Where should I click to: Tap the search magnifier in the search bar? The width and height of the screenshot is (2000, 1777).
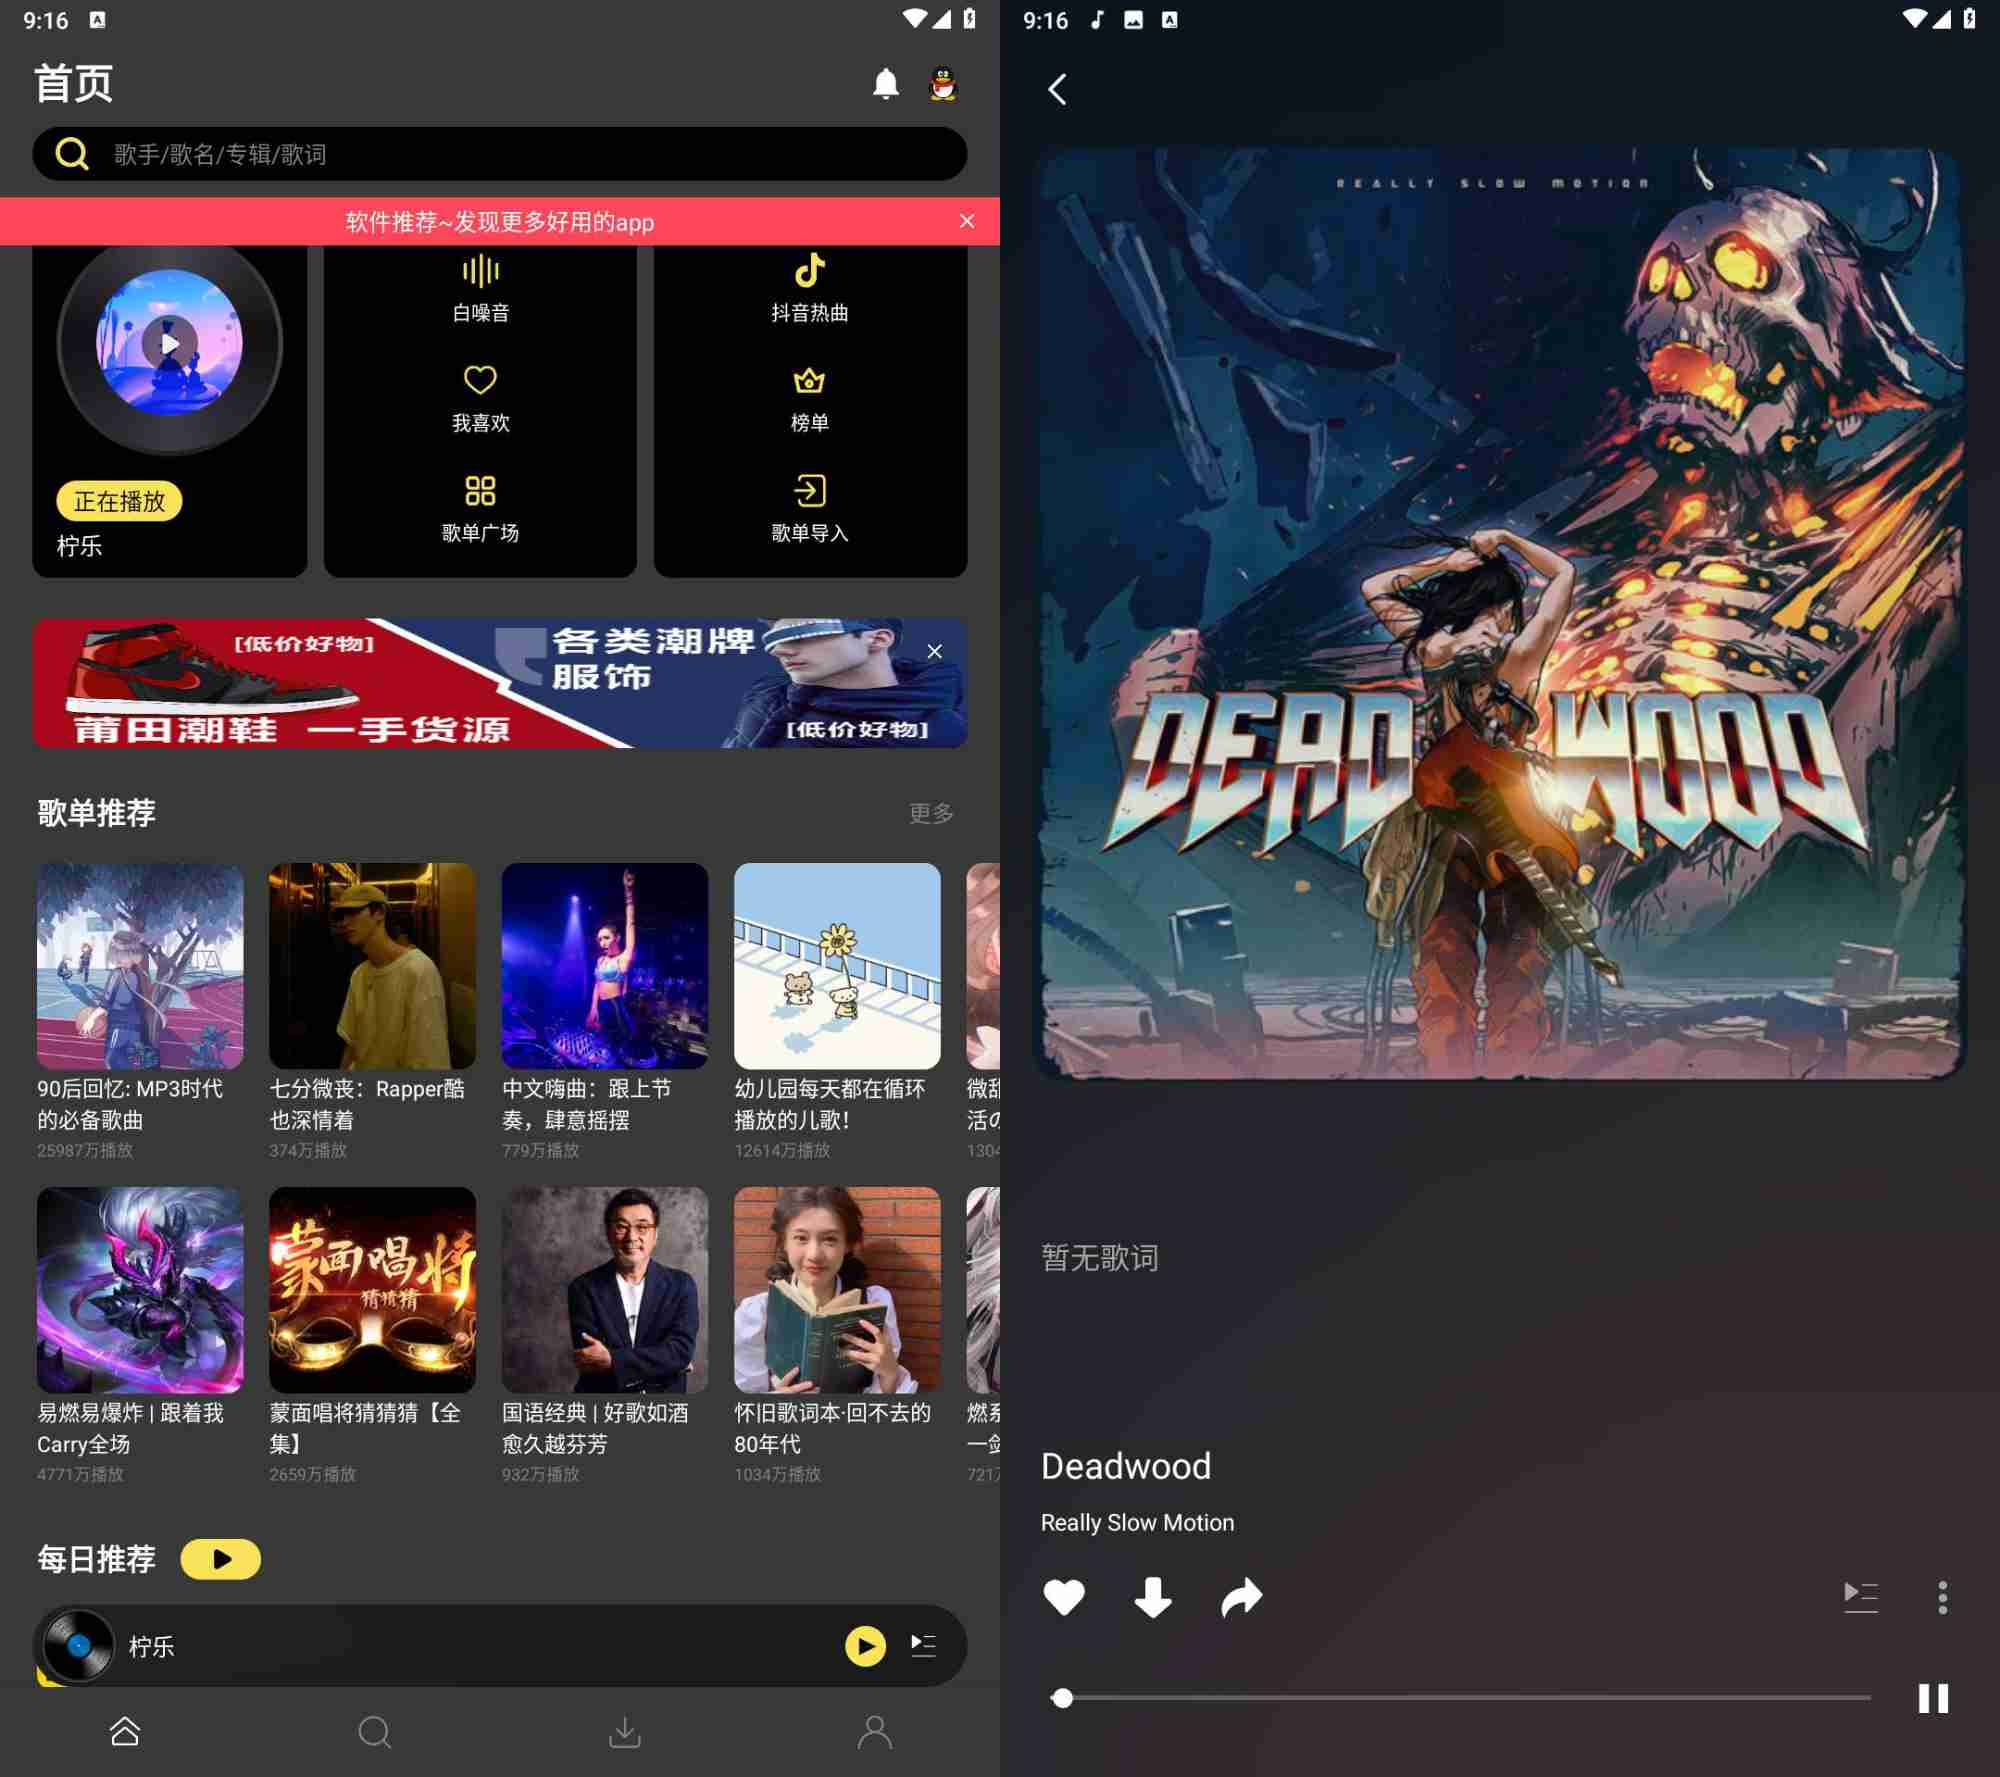point(72,154)
